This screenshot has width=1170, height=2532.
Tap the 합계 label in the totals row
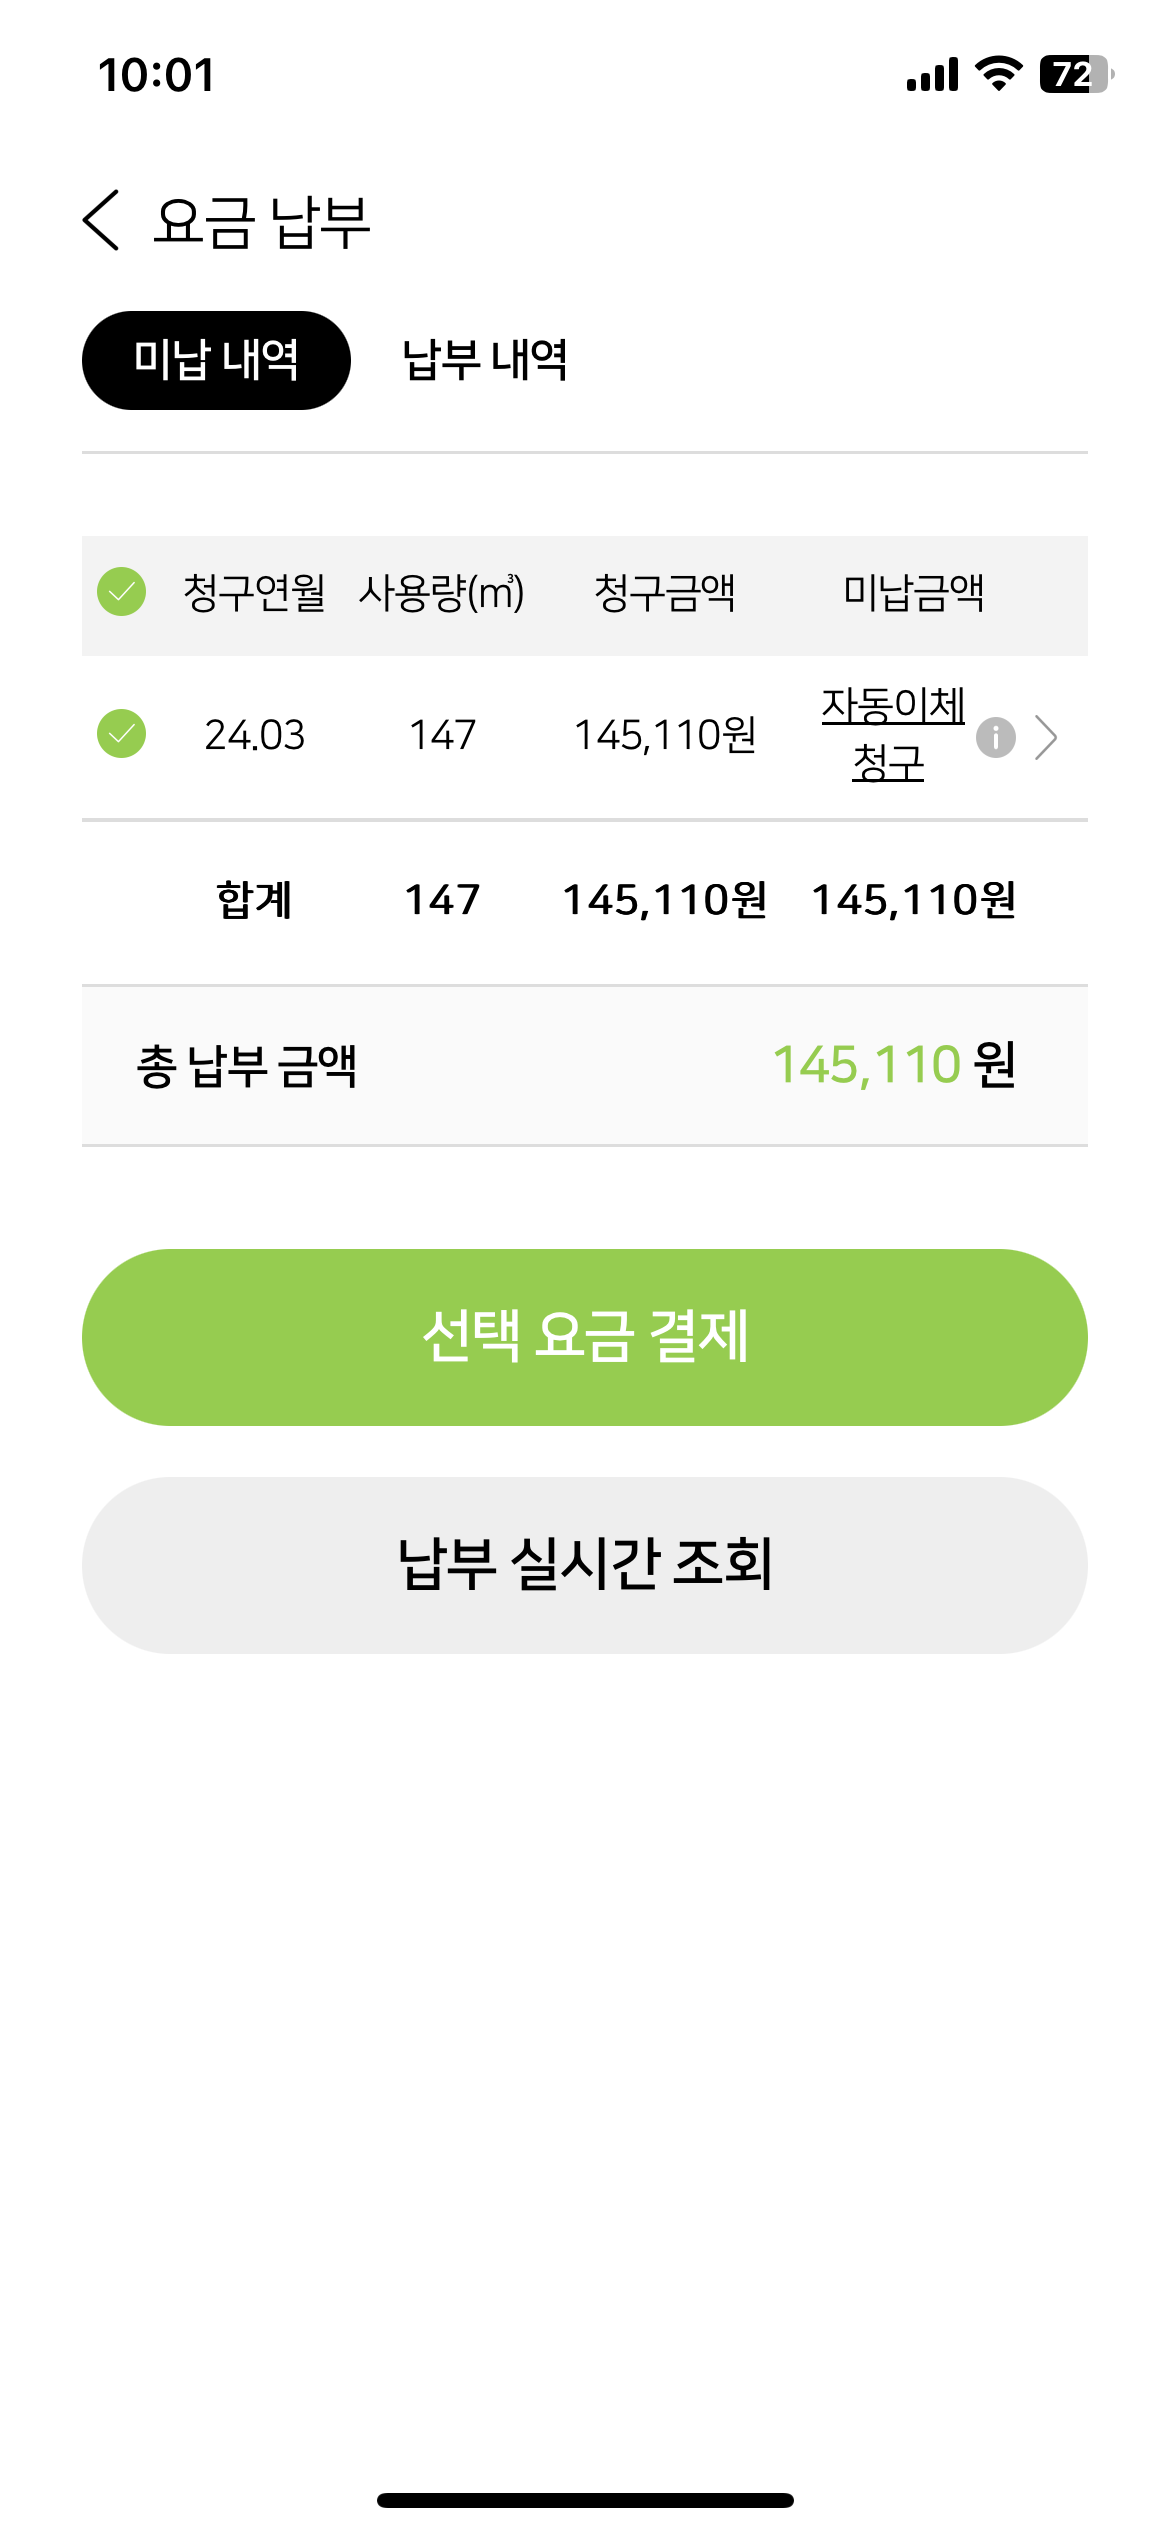pos(254,900)
